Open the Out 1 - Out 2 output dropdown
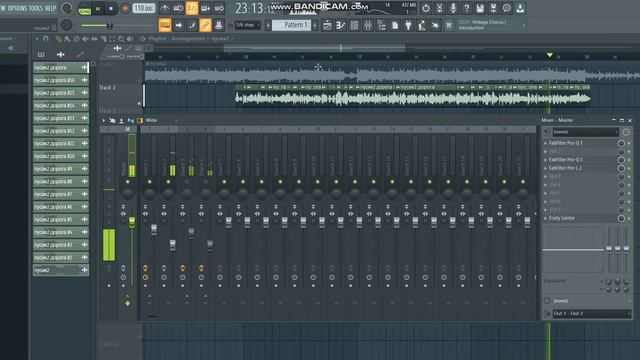This screenshot has width=640, height=360. [x=591, y=313]
